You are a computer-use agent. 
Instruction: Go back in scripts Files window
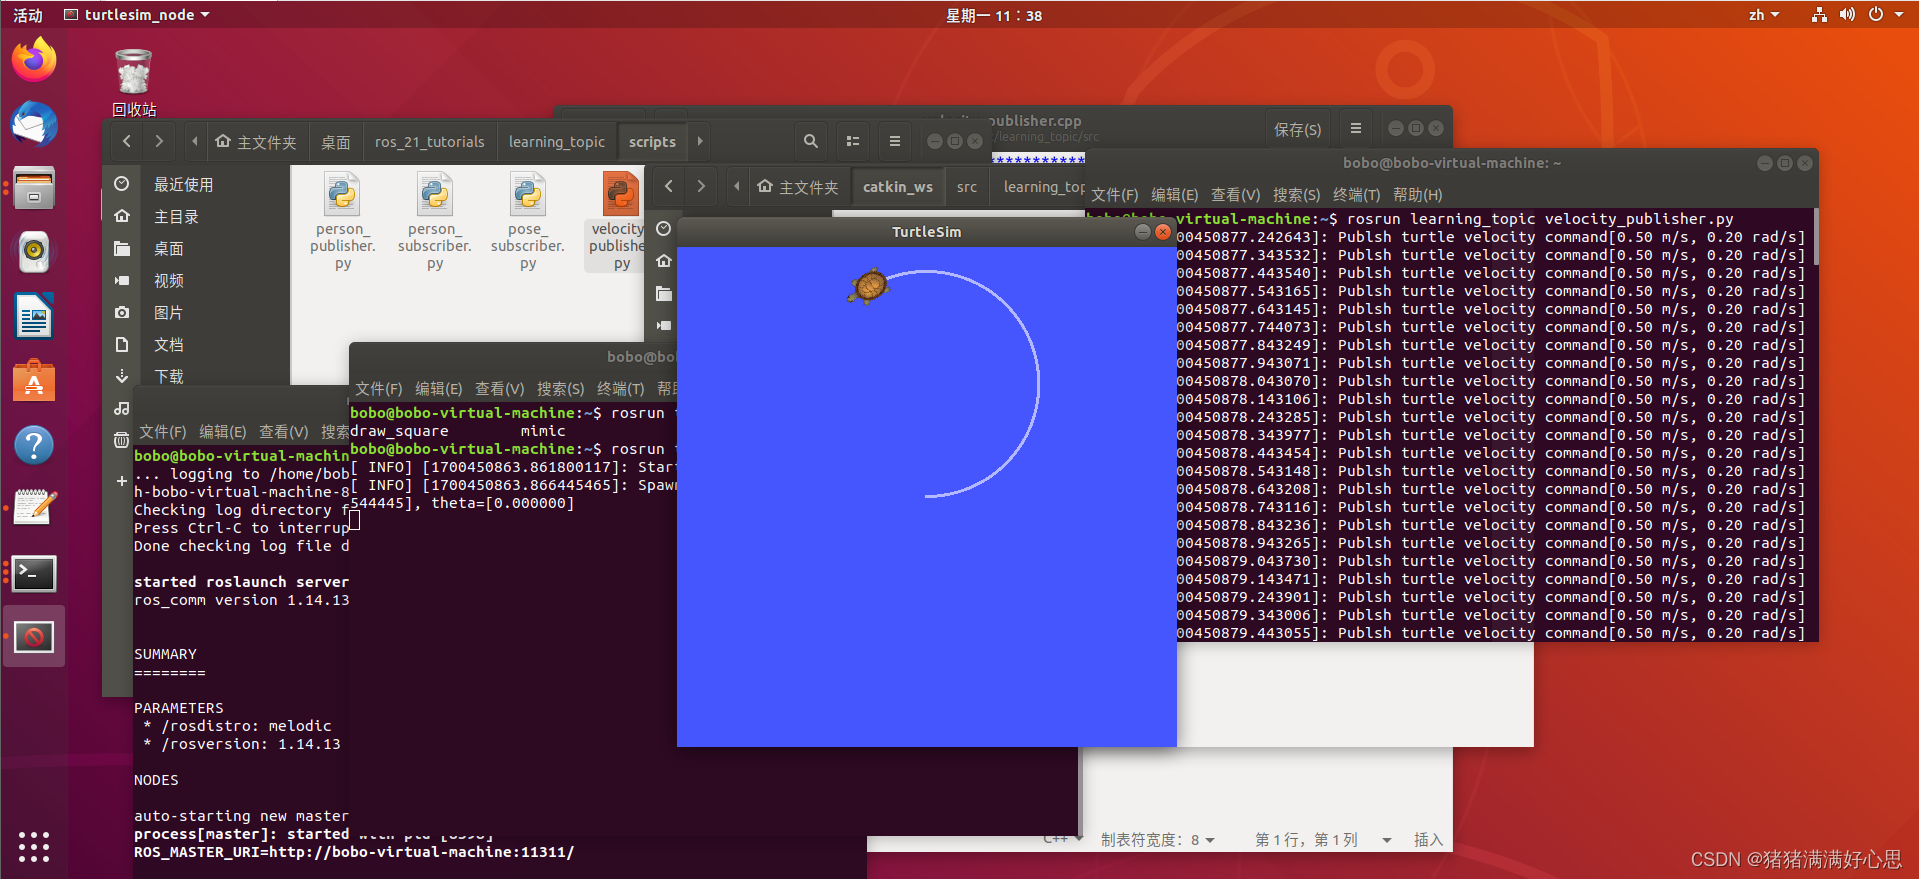(127, 141)
